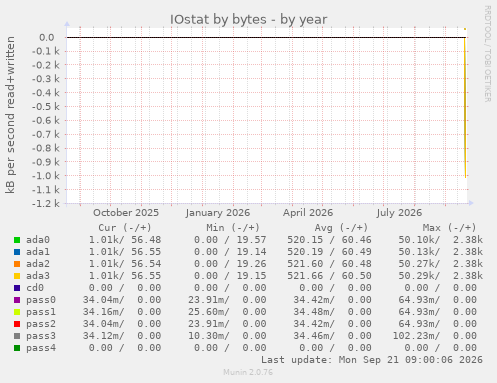Click the '-0.5 k' y-axis label

tap(46, 106)
